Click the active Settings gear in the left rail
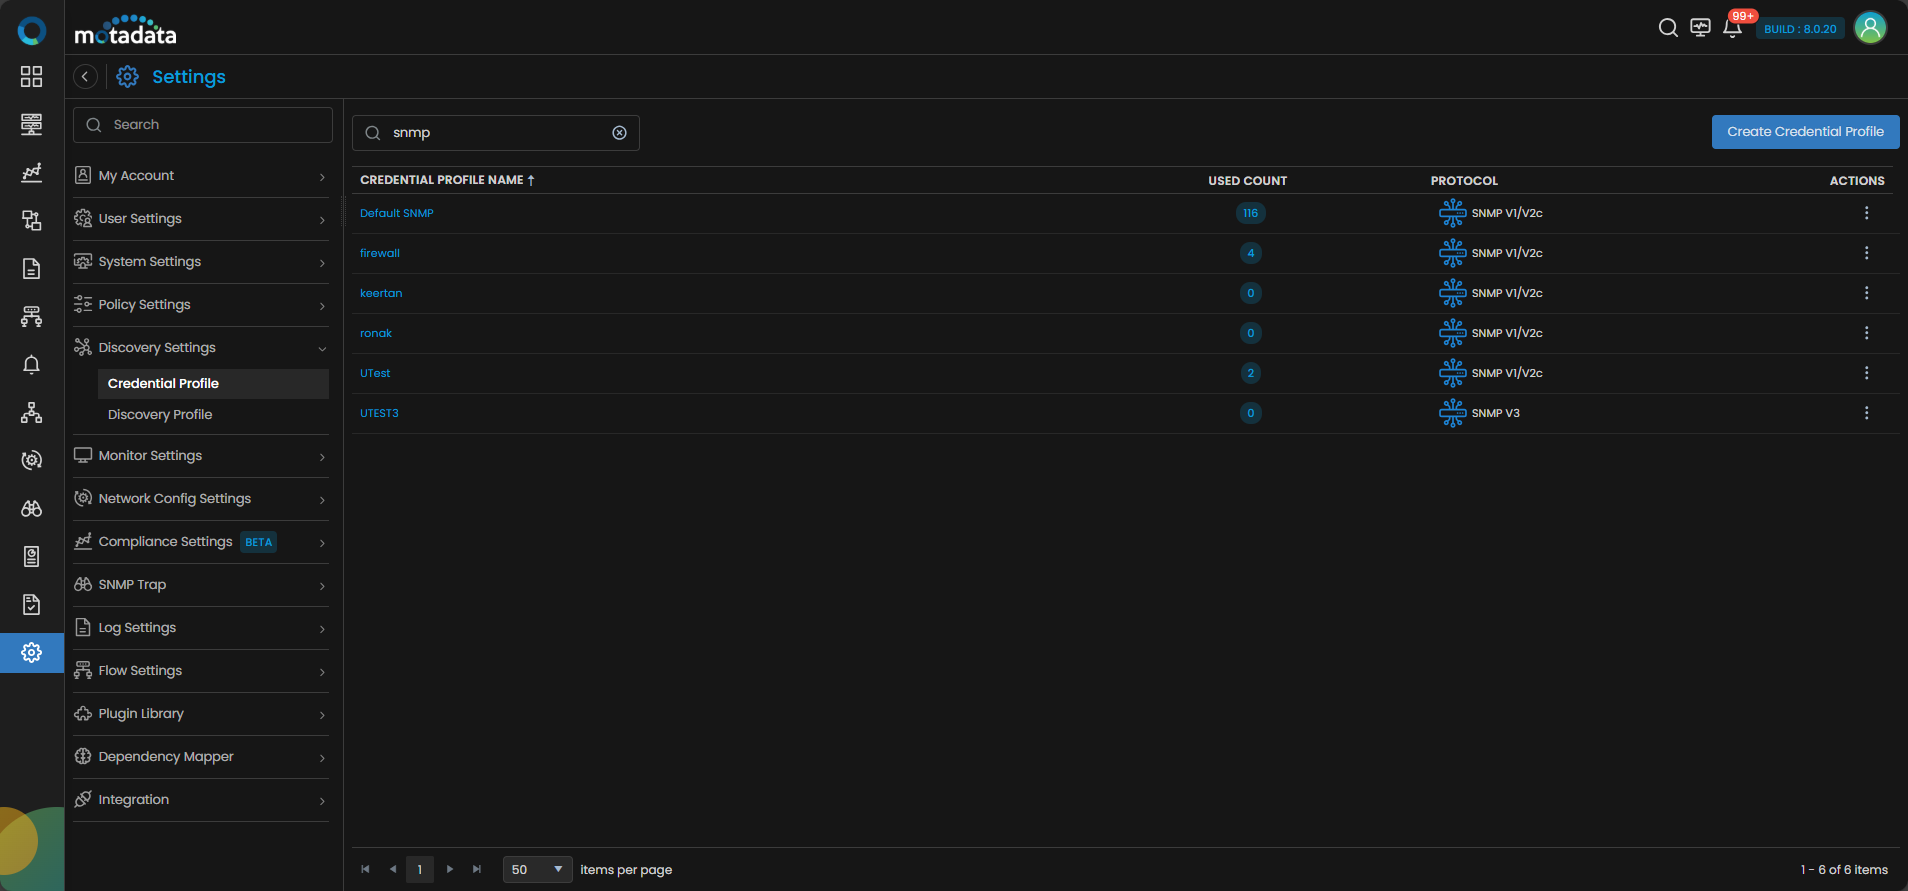This screenshot has width=1908, height=891. pos(32,653)
